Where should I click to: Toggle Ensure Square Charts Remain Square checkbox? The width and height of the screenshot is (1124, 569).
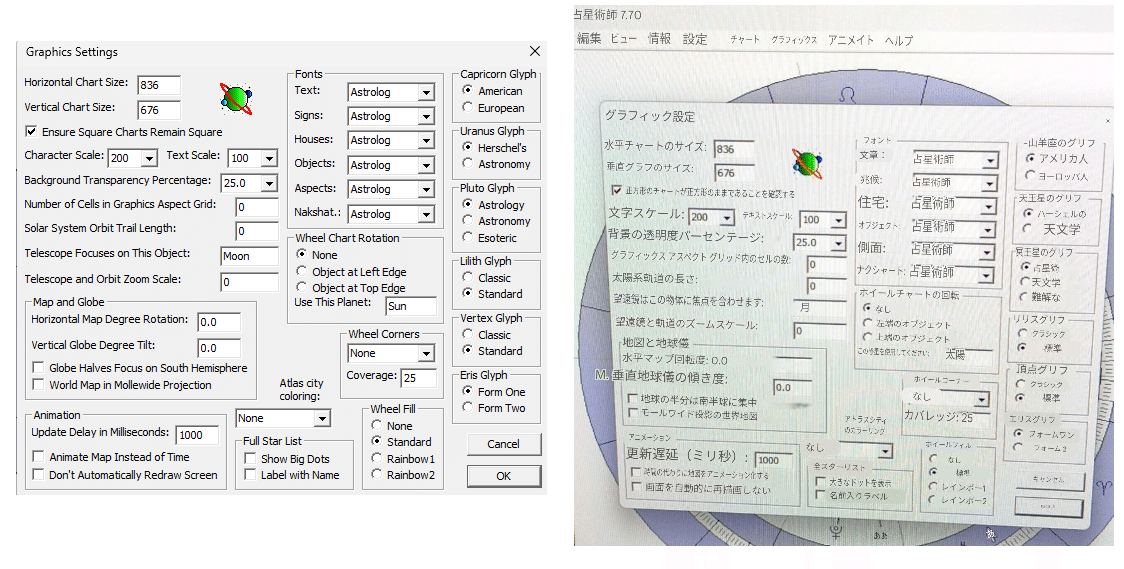coord(31,131)
